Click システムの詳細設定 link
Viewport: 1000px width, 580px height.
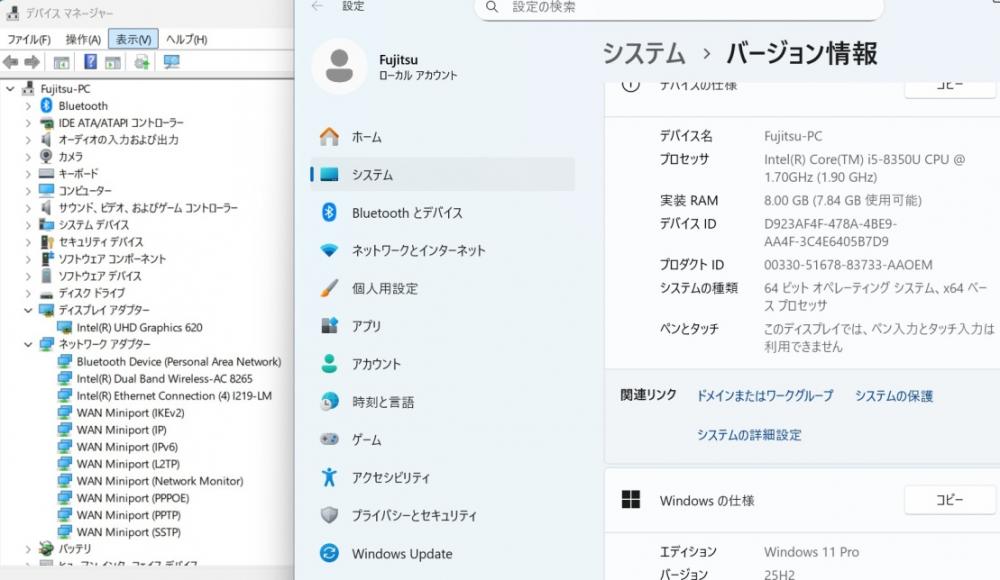[749, 435]
